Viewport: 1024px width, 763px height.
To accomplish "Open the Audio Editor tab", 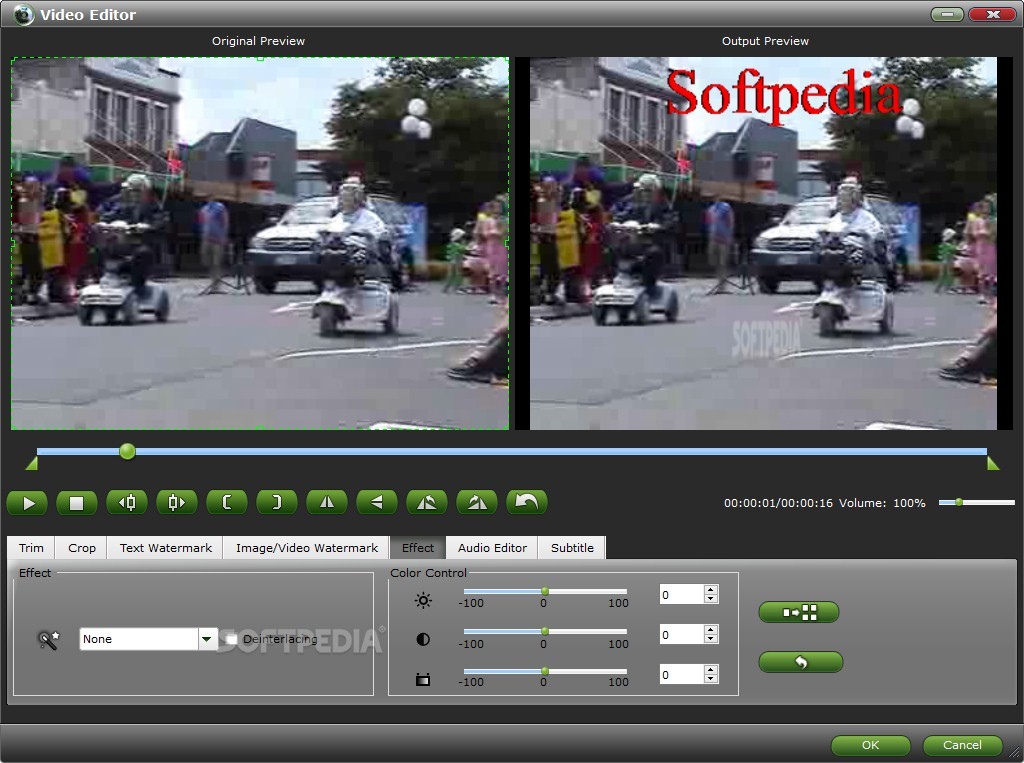I will 492,547.
